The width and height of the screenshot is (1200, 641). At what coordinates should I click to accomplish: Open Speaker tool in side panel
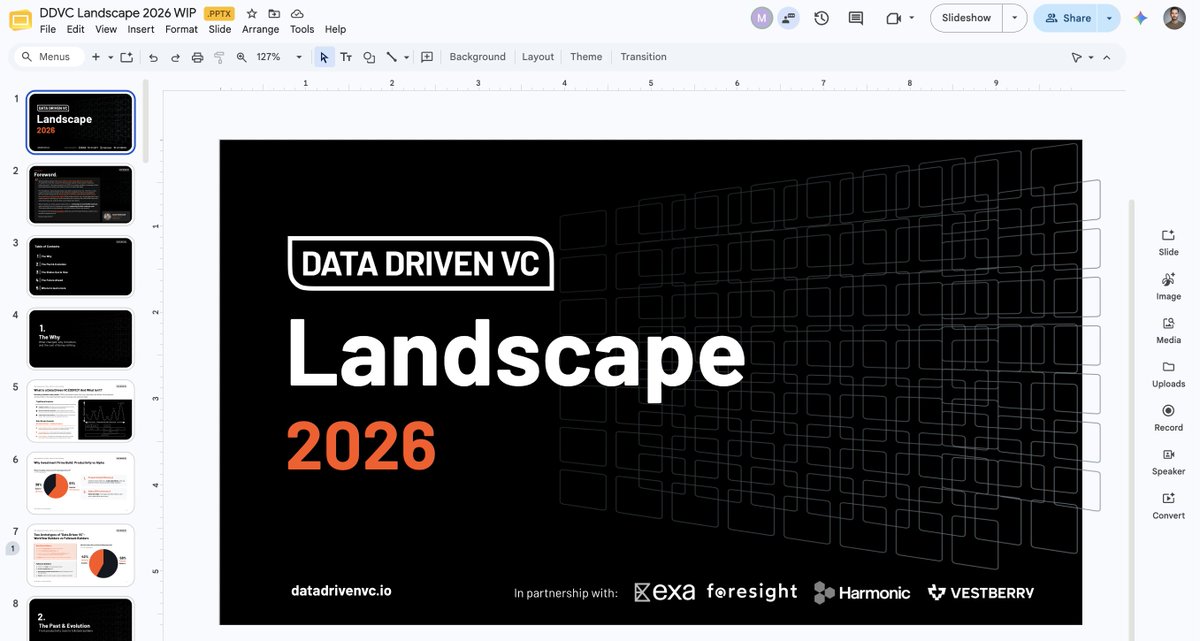1168,462
